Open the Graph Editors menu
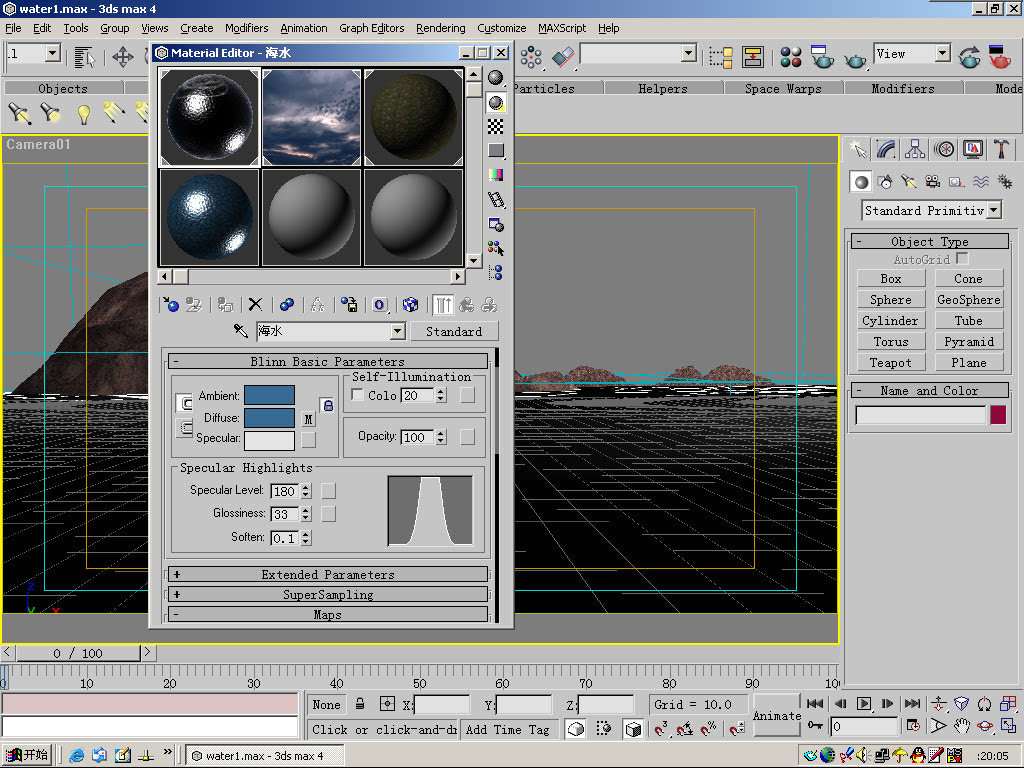The width and height of the screenshot is (1024, 768). 372,28
